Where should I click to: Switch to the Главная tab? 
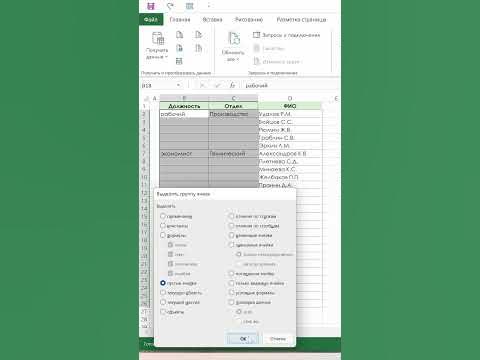point(180,20)
